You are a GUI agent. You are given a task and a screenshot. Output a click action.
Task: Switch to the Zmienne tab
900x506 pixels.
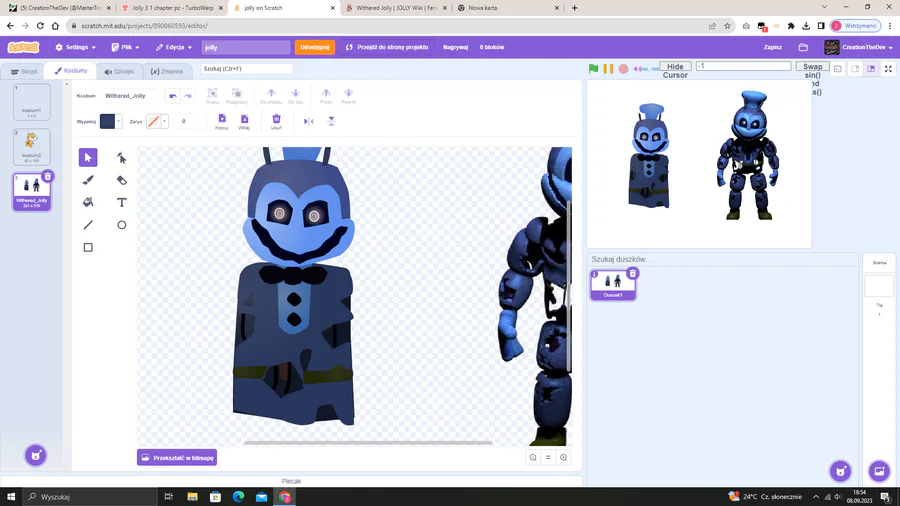(167, 72)
